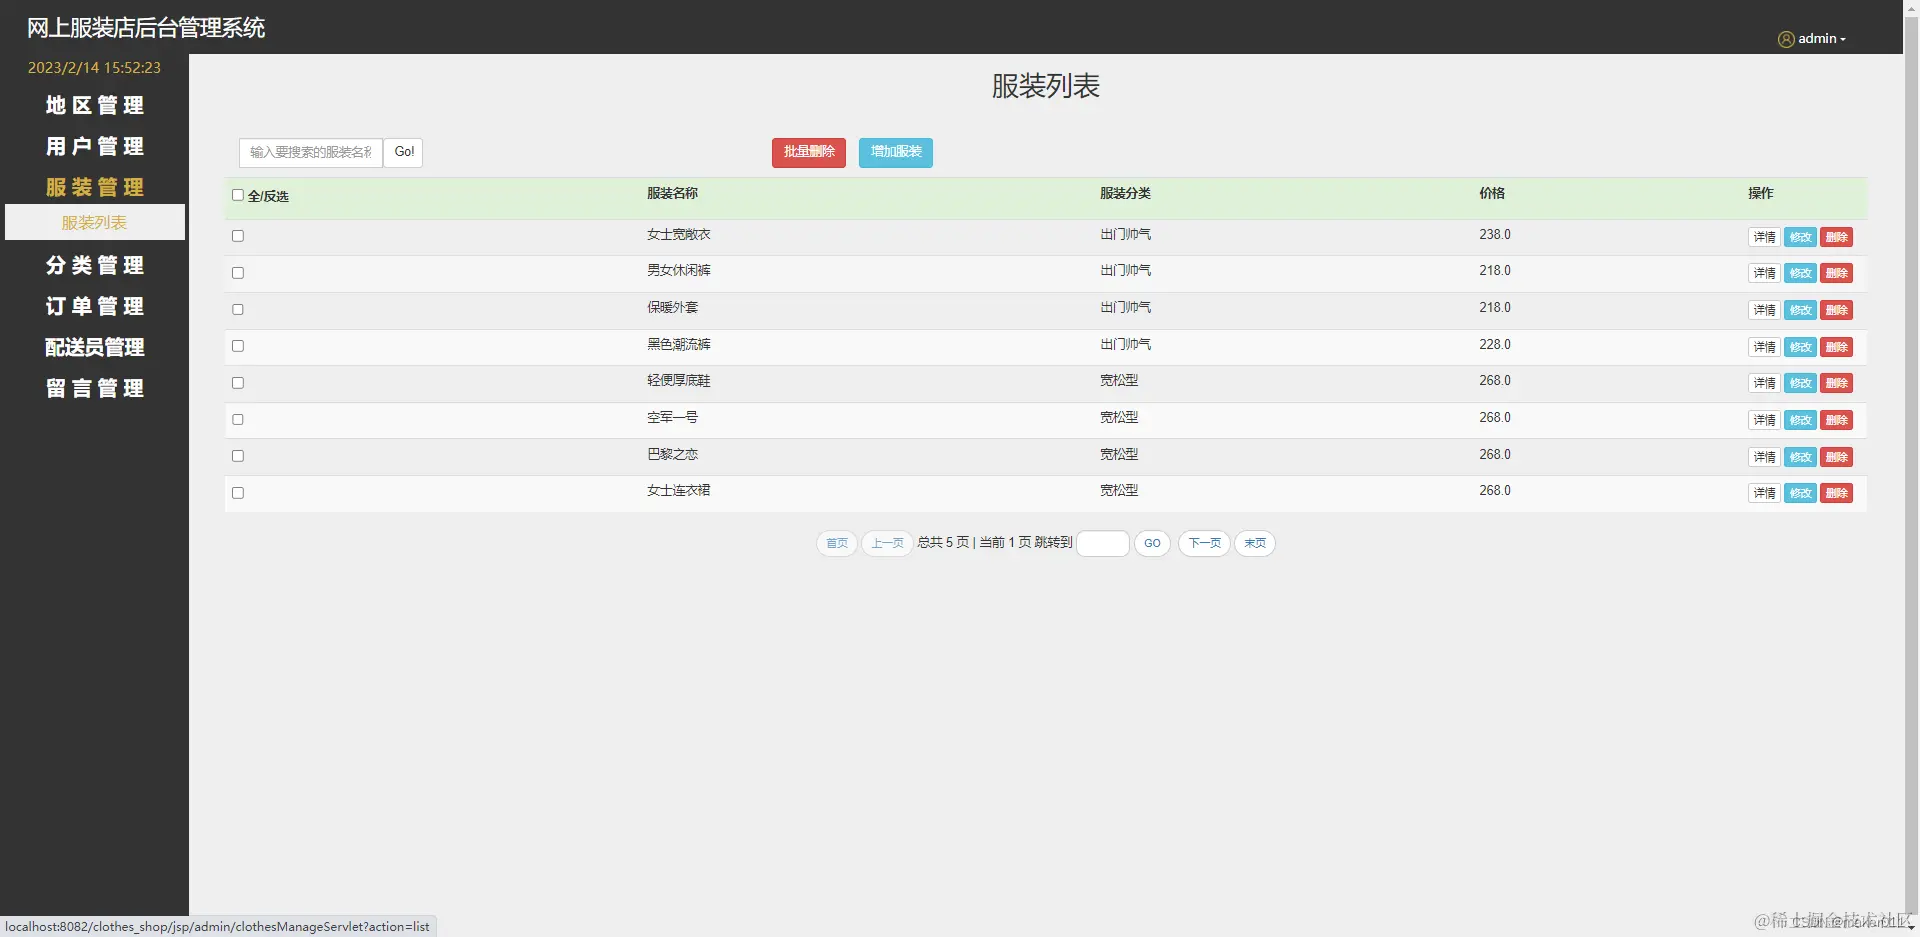The width and height of the screenshot is (1920, 937).
Task: Expand 配送员管理 sidebar menu
Action: pyautogui.click(x=95, y=347)
